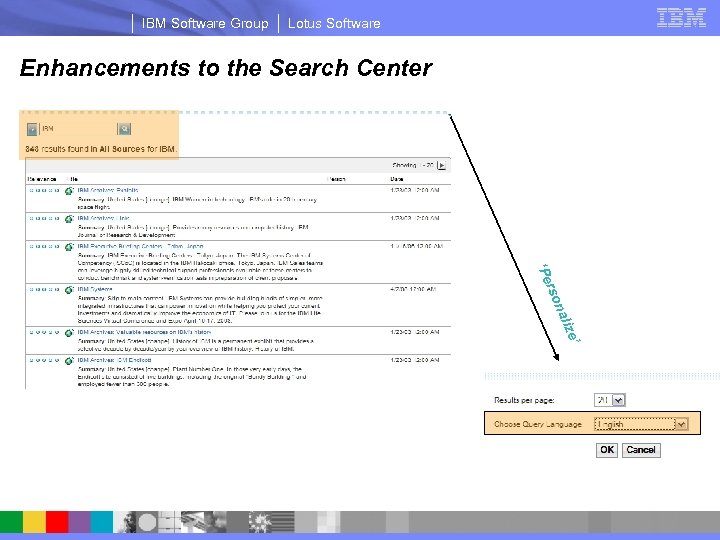Open the IBM Archives: Links result
720x540 pixels.
(103, 218)
